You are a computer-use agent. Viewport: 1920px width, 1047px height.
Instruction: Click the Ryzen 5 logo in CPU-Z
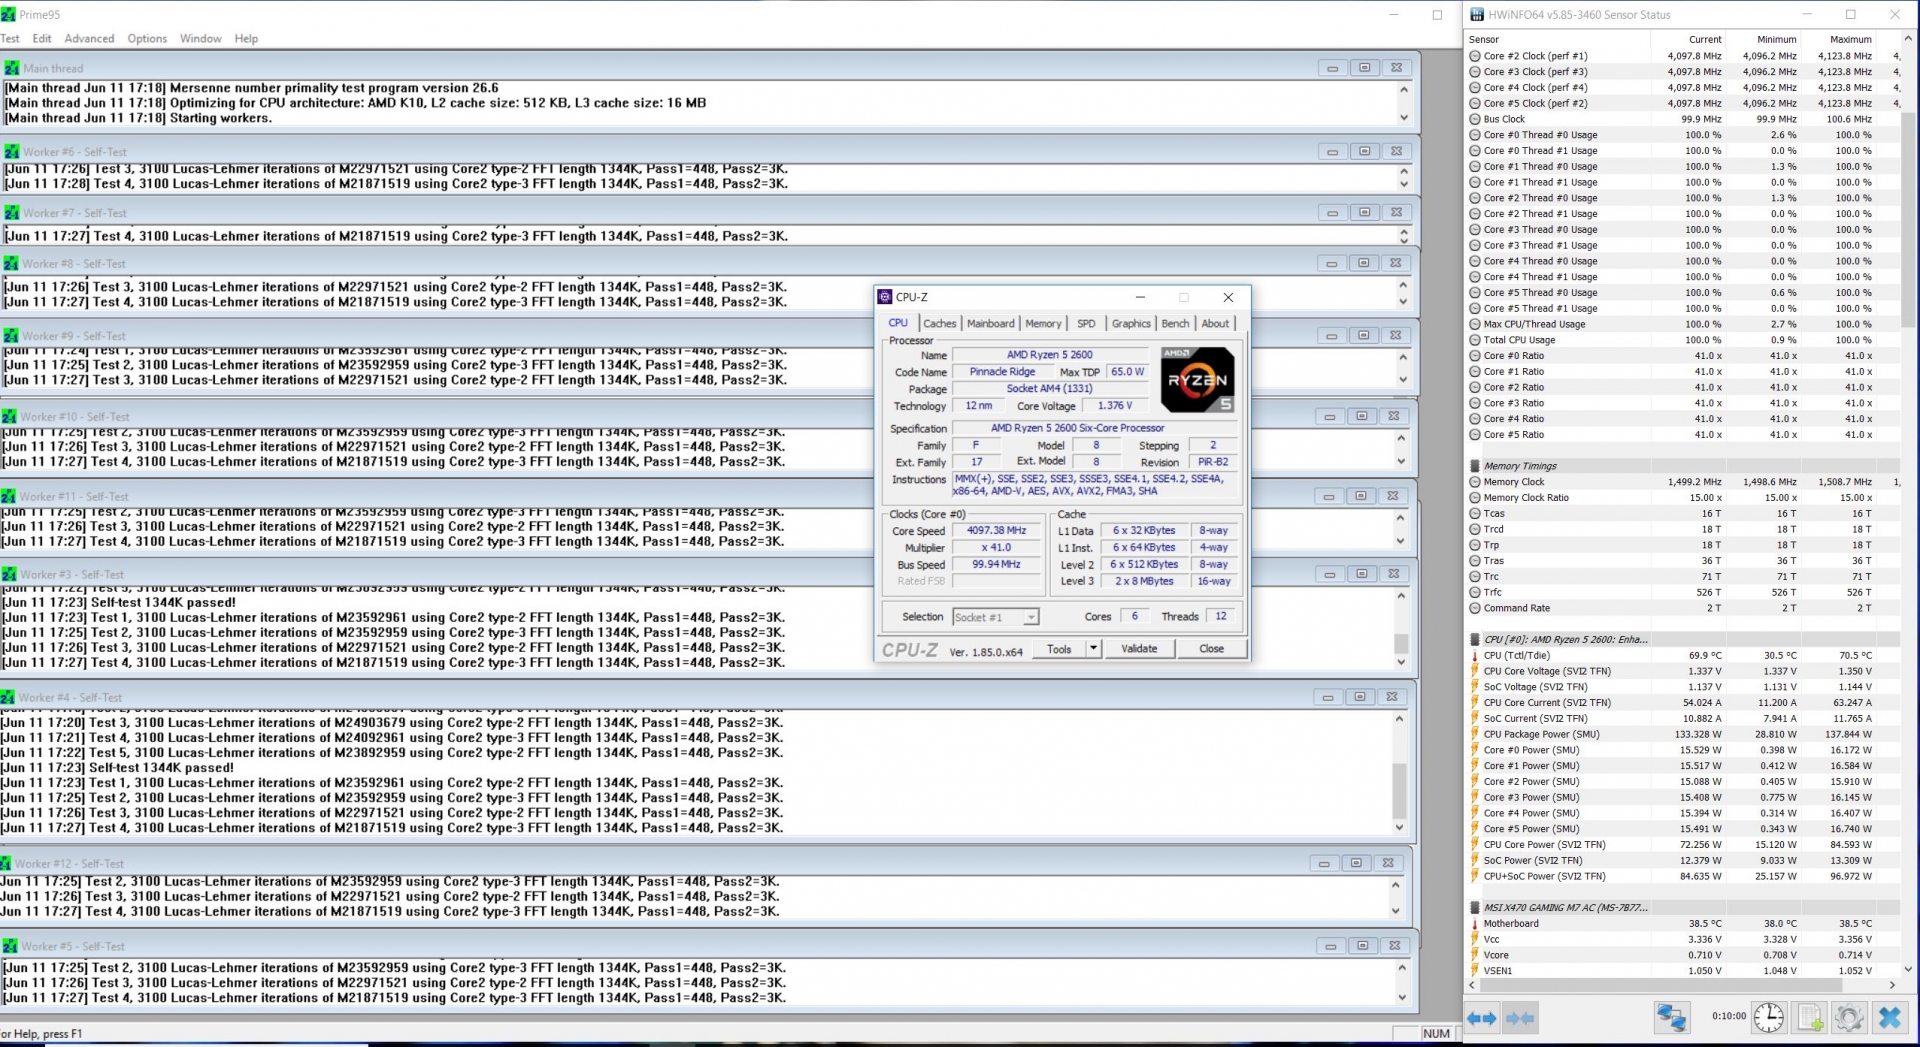click(x=1197, y=380)
